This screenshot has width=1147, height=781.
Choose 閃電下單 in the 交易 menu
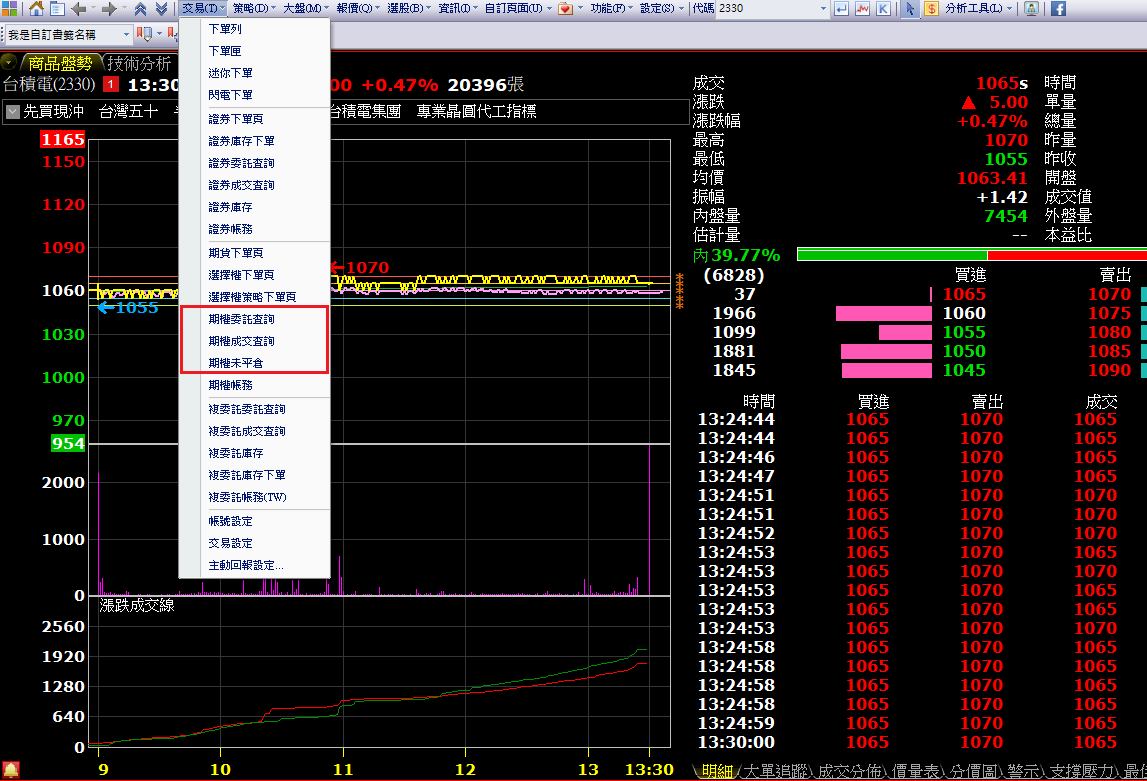point(230,95)
